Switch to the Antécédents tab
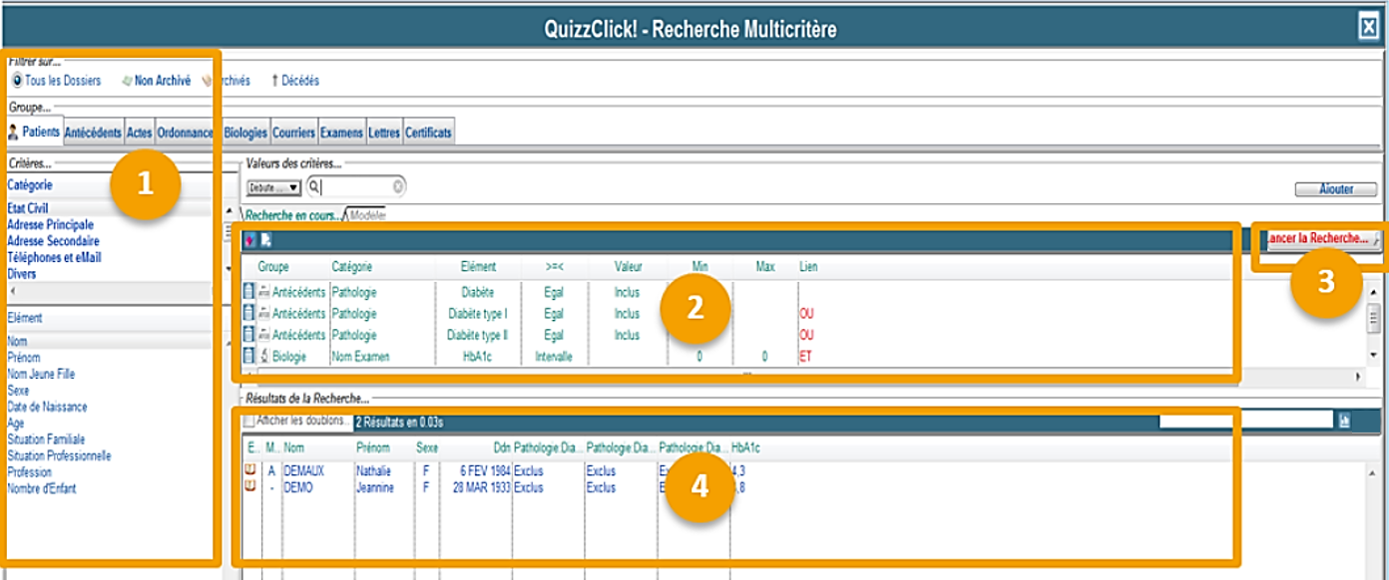 [93, 133]
